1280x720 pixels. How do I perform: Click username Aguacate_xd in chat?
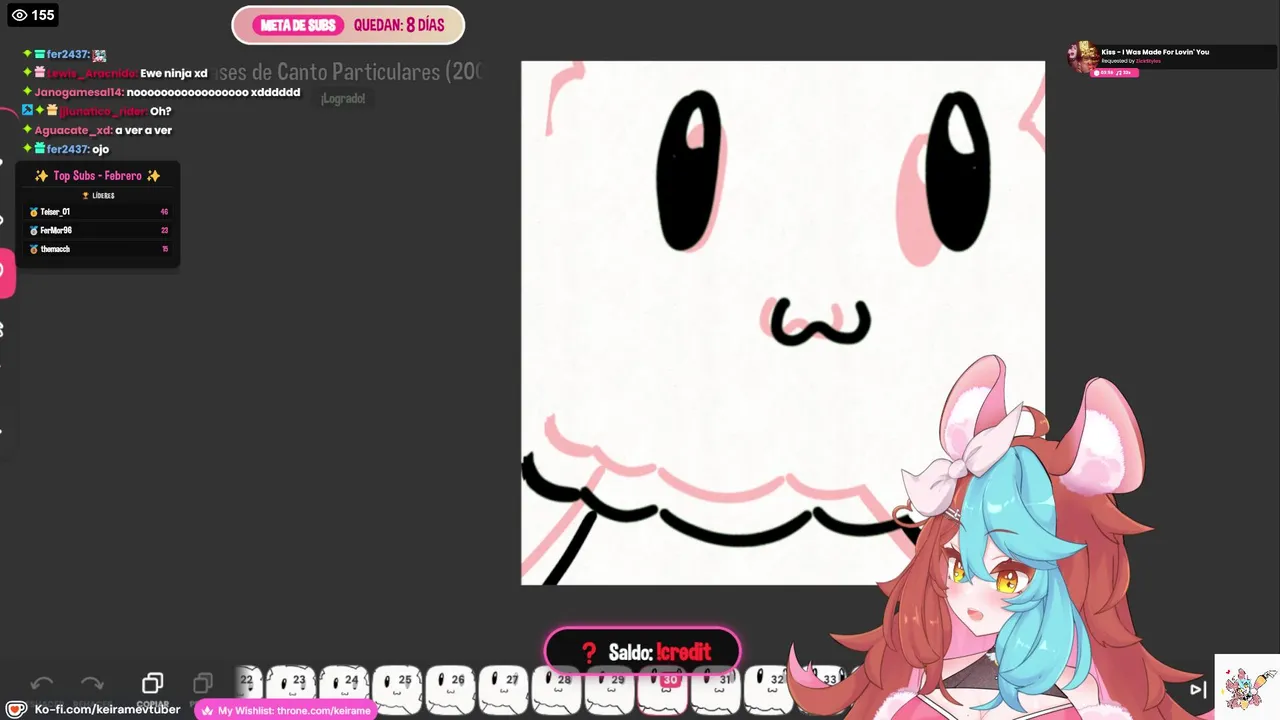[73, 130]
